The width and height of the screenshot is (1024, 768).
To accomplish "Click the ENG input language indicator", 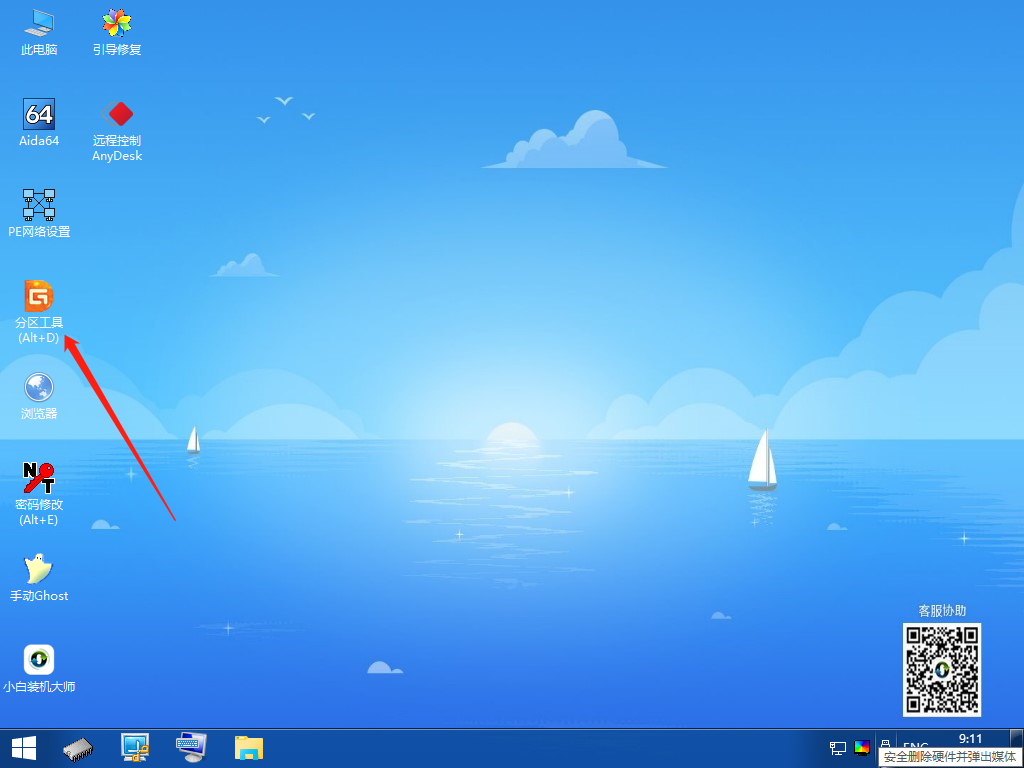I will tap(916, 745).
